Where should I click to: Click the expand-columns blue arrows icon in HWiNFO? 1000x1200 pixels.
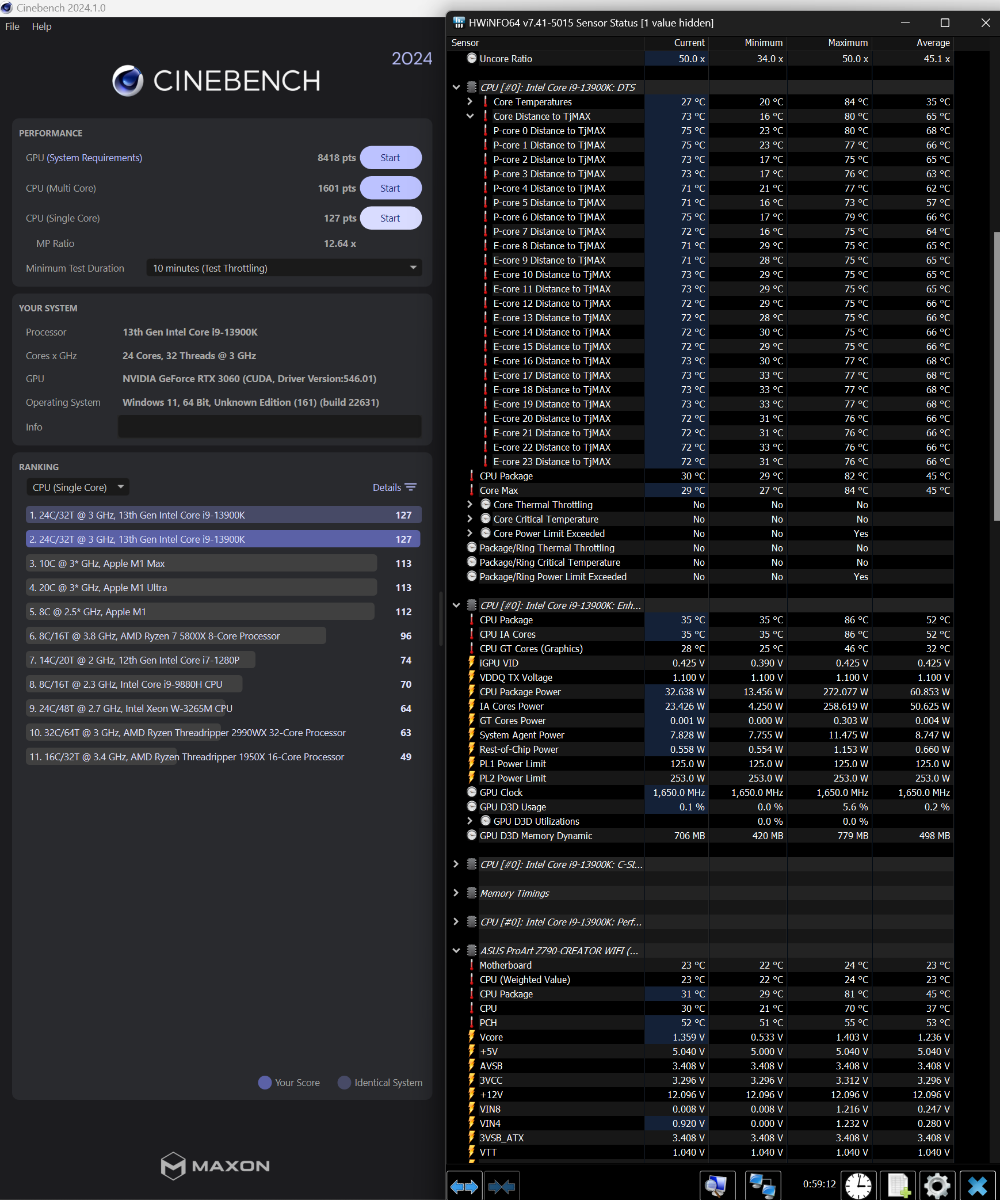[464, 1186]
